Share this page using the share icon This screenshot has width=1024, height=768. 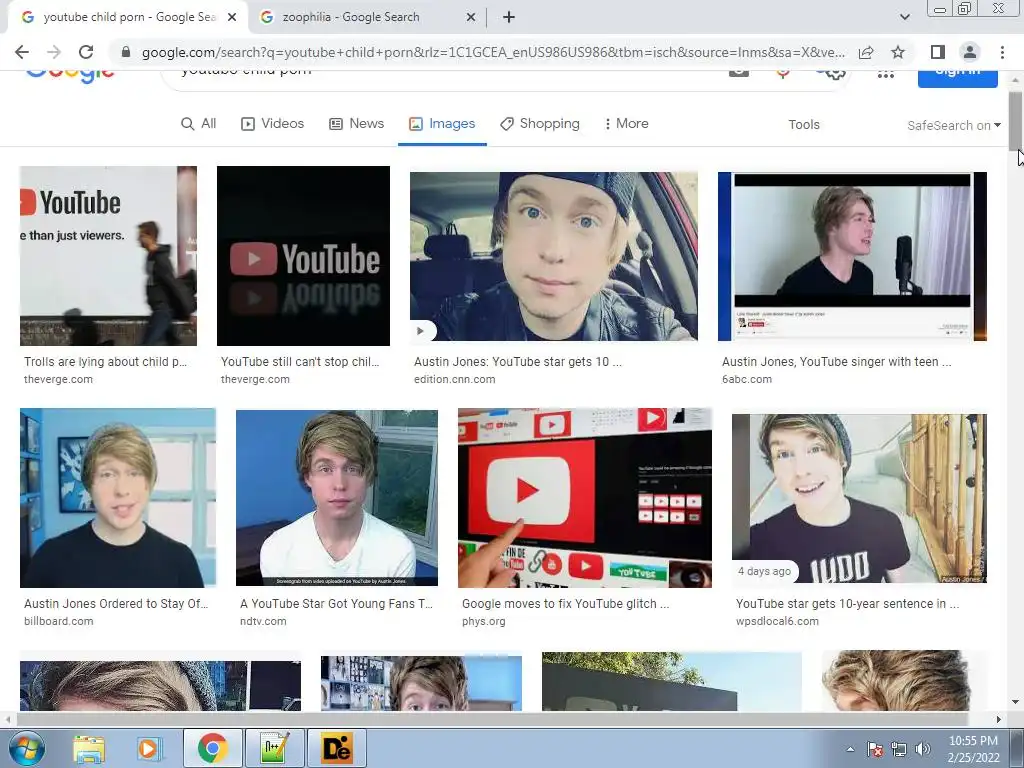[x=866, y=52]
